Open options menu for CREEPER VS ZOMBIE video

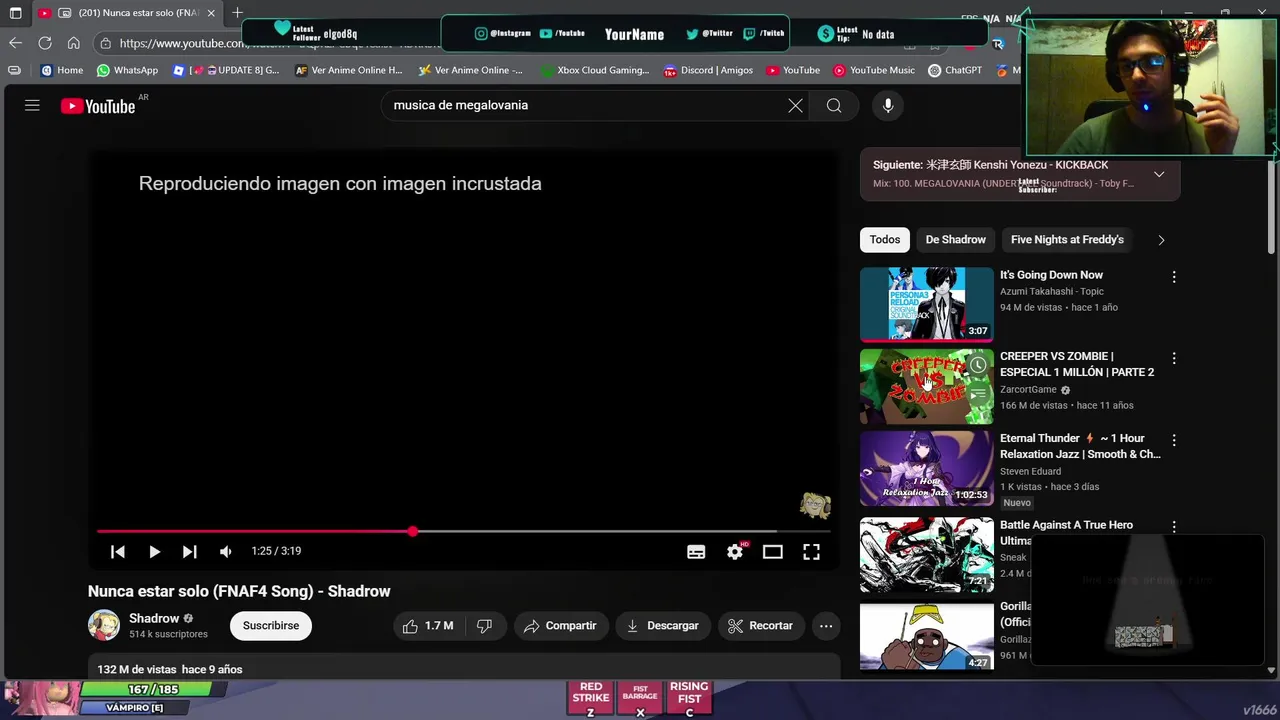1174,358
